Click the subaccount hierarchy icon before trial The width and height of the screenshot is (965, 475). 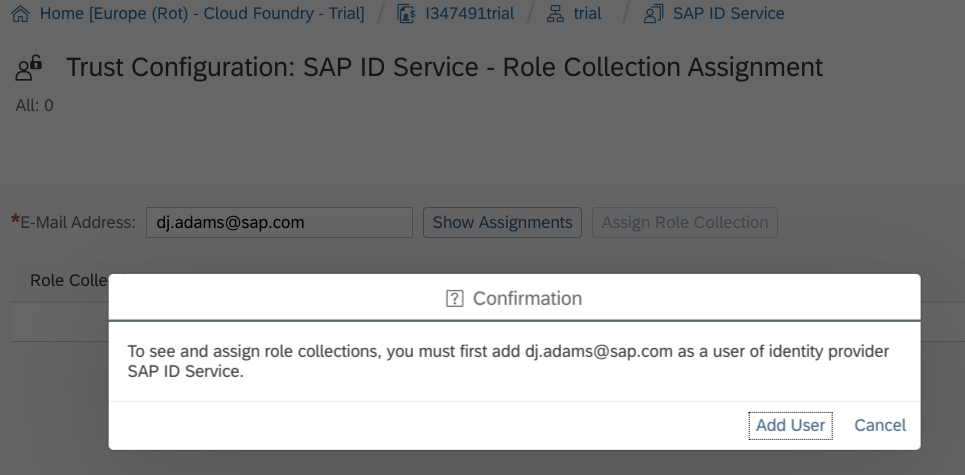click(x=555, y=14)
